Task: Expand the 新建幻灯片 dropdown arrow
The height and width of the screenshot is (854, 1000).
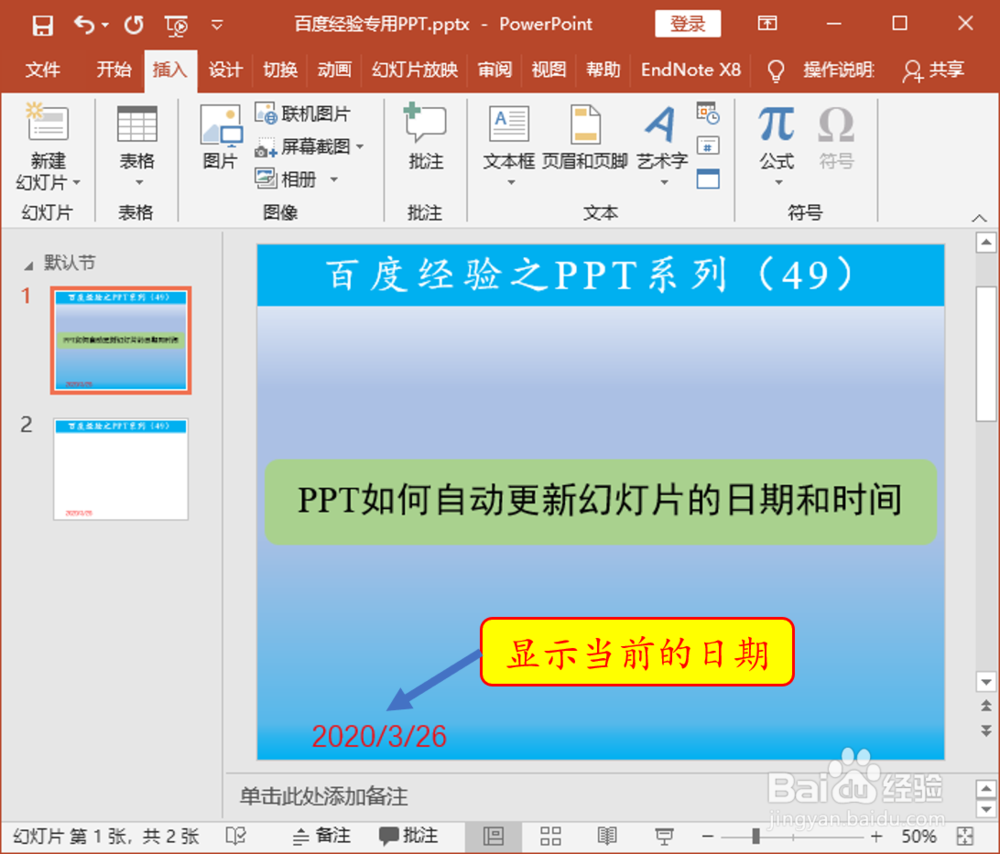Action: [x=77, y=182]
